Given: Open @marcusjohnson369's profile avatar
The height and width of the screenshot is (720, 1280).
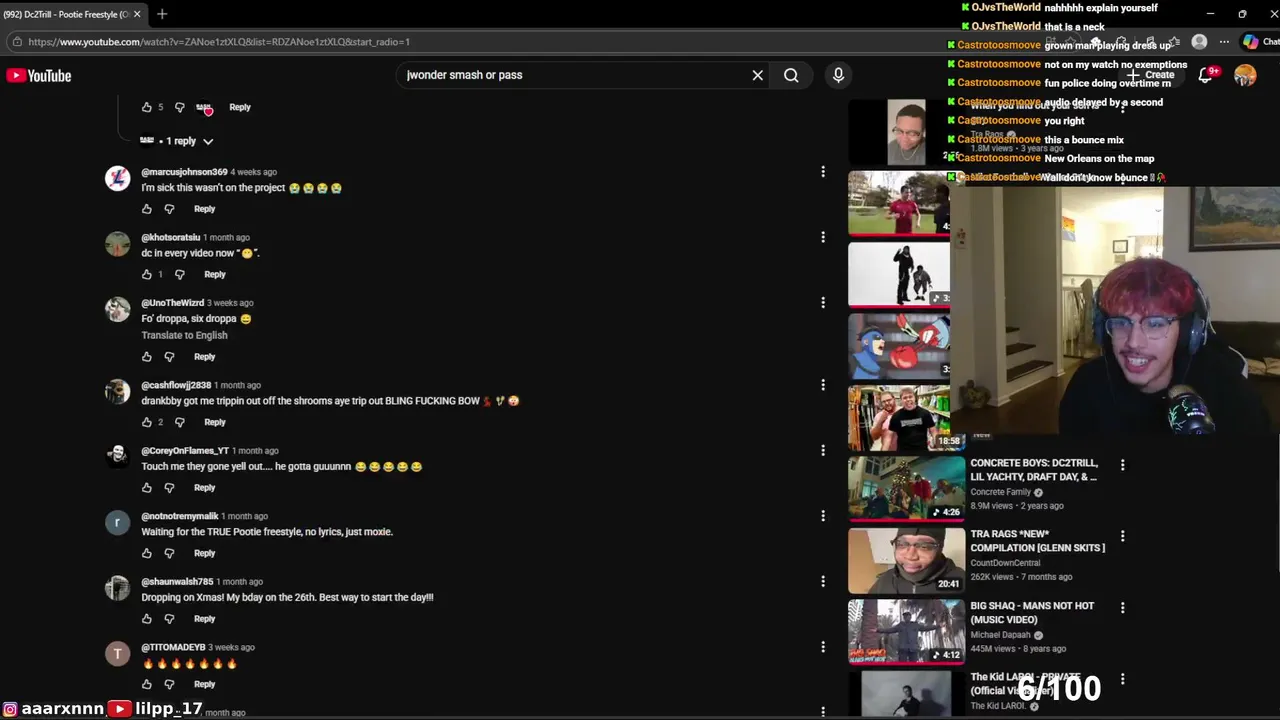Looking at the screenshot, I should click(x=118, y=178).
